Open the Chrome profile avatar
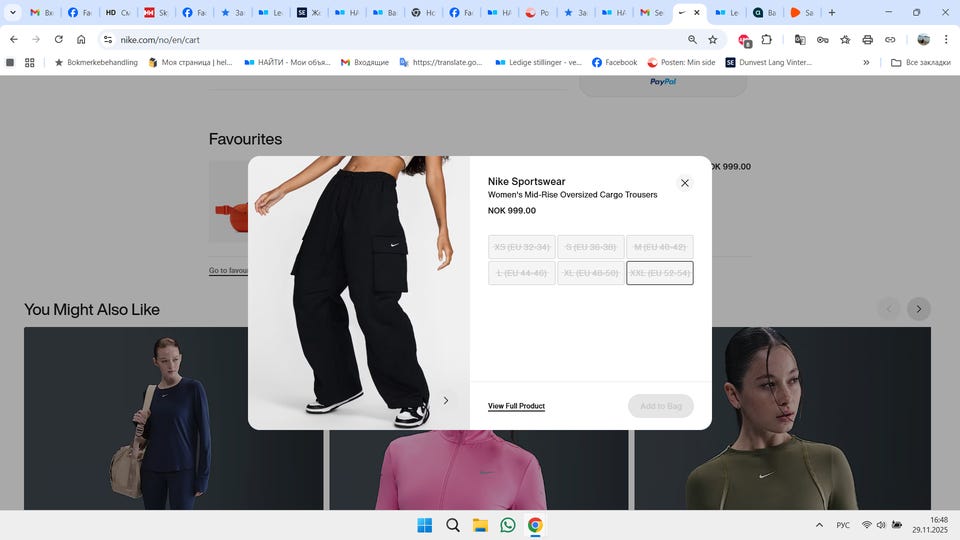 click(x=923, y=39)
